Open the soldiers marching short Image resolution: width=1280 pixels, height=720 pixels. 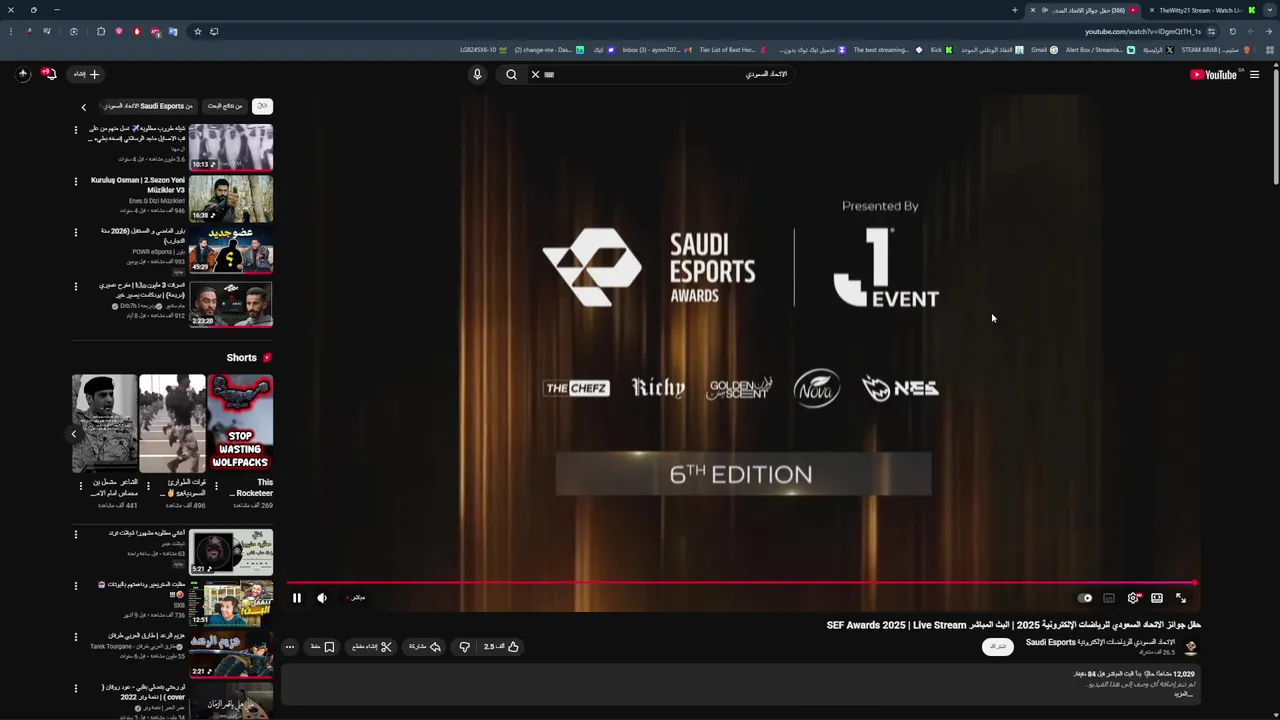pos(172,423)
